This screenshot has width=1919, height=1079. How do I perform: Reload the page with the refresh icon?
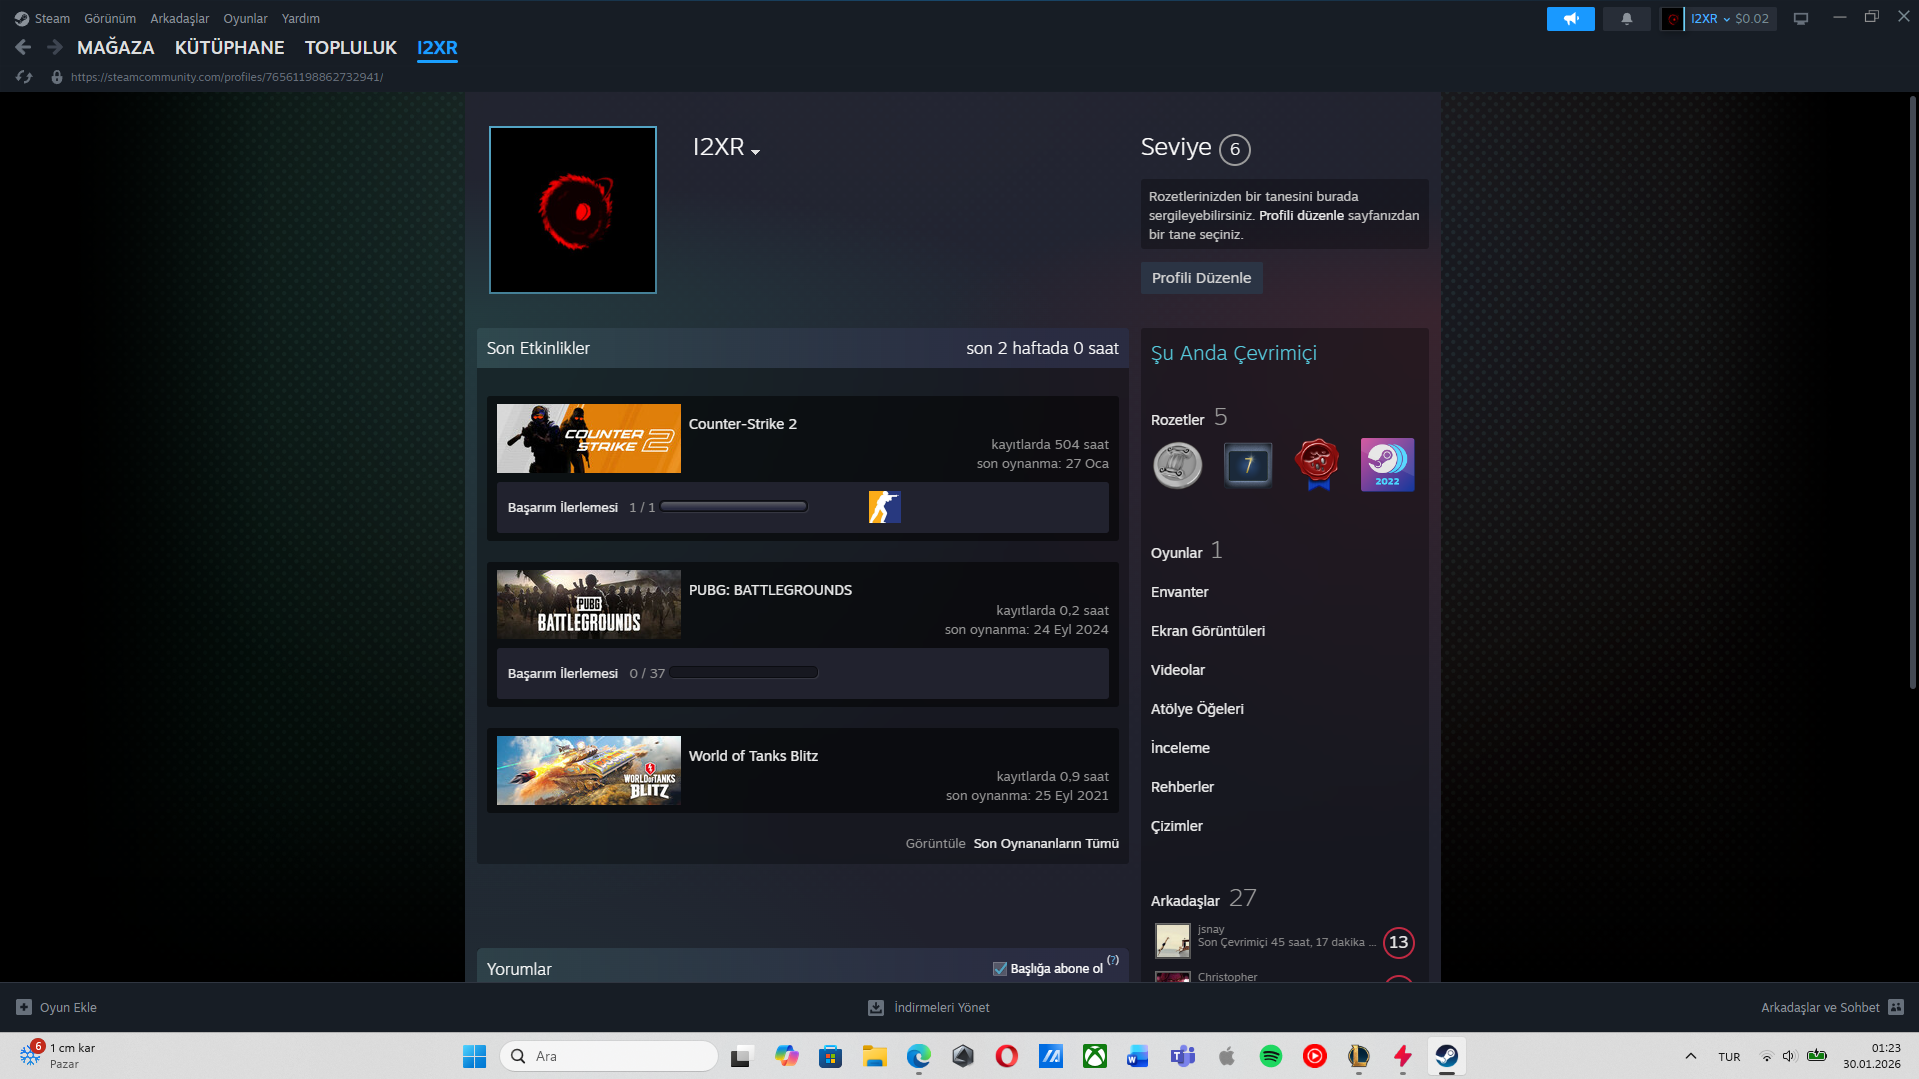(24, 77)
